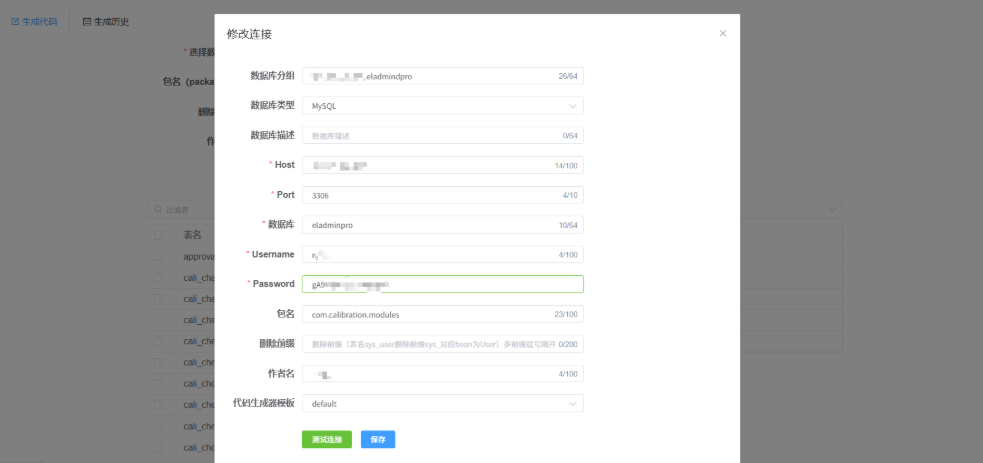Click the chevron arrow in default template select

click(572, 403)
